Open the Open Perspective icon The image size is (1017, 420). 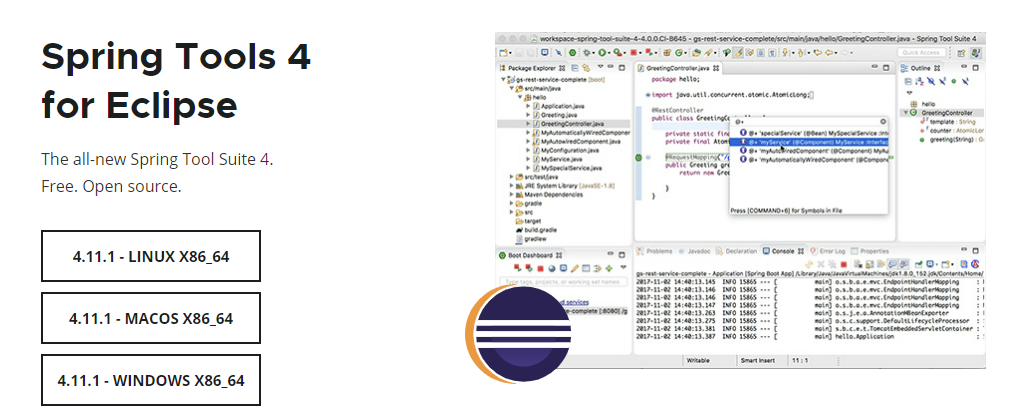(x=961, y=53)
